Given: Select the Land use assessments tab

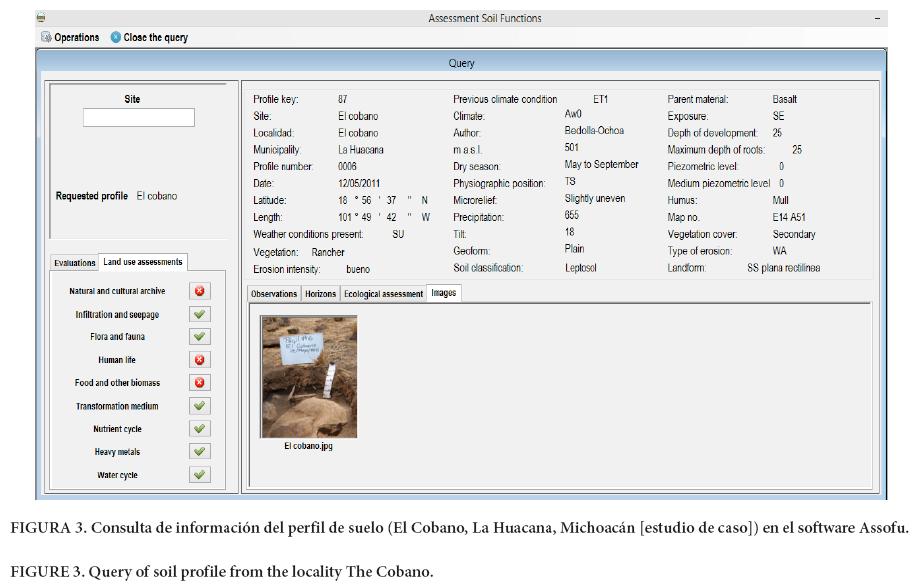Looking at the screenshot, I should point(143,262).
